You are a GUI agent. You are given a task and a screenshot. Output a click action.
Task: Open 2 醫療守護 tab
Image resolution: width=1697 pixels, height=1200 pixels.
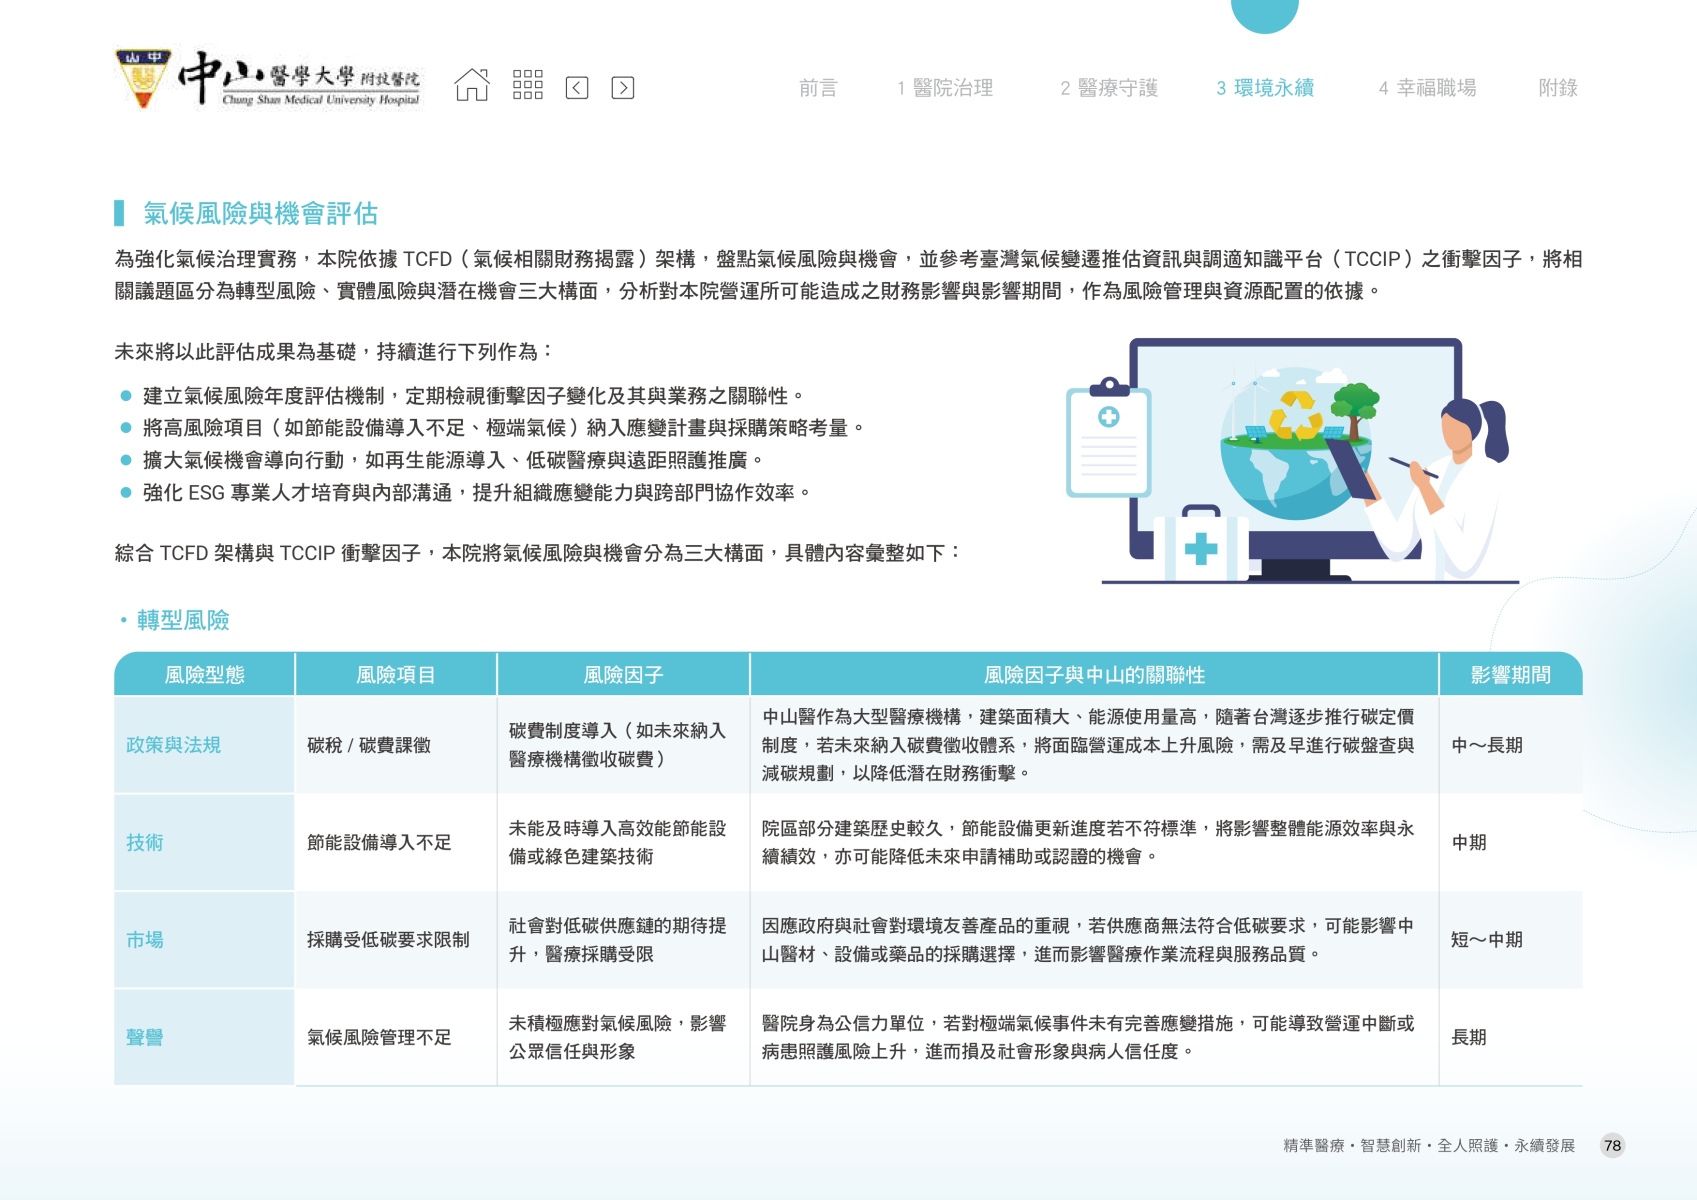(1109, 88)
